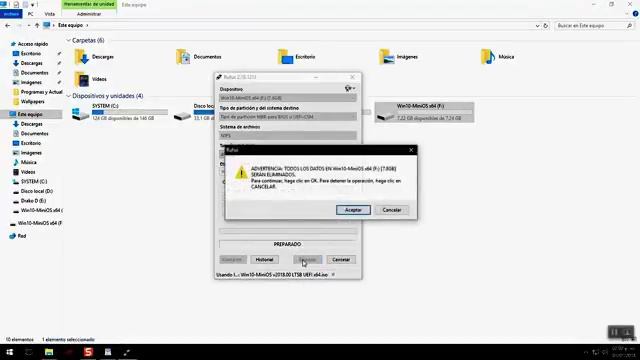The image size is (640, 360).
Task: Open Historial in the Rufus window
Action: tap(264, 260)
